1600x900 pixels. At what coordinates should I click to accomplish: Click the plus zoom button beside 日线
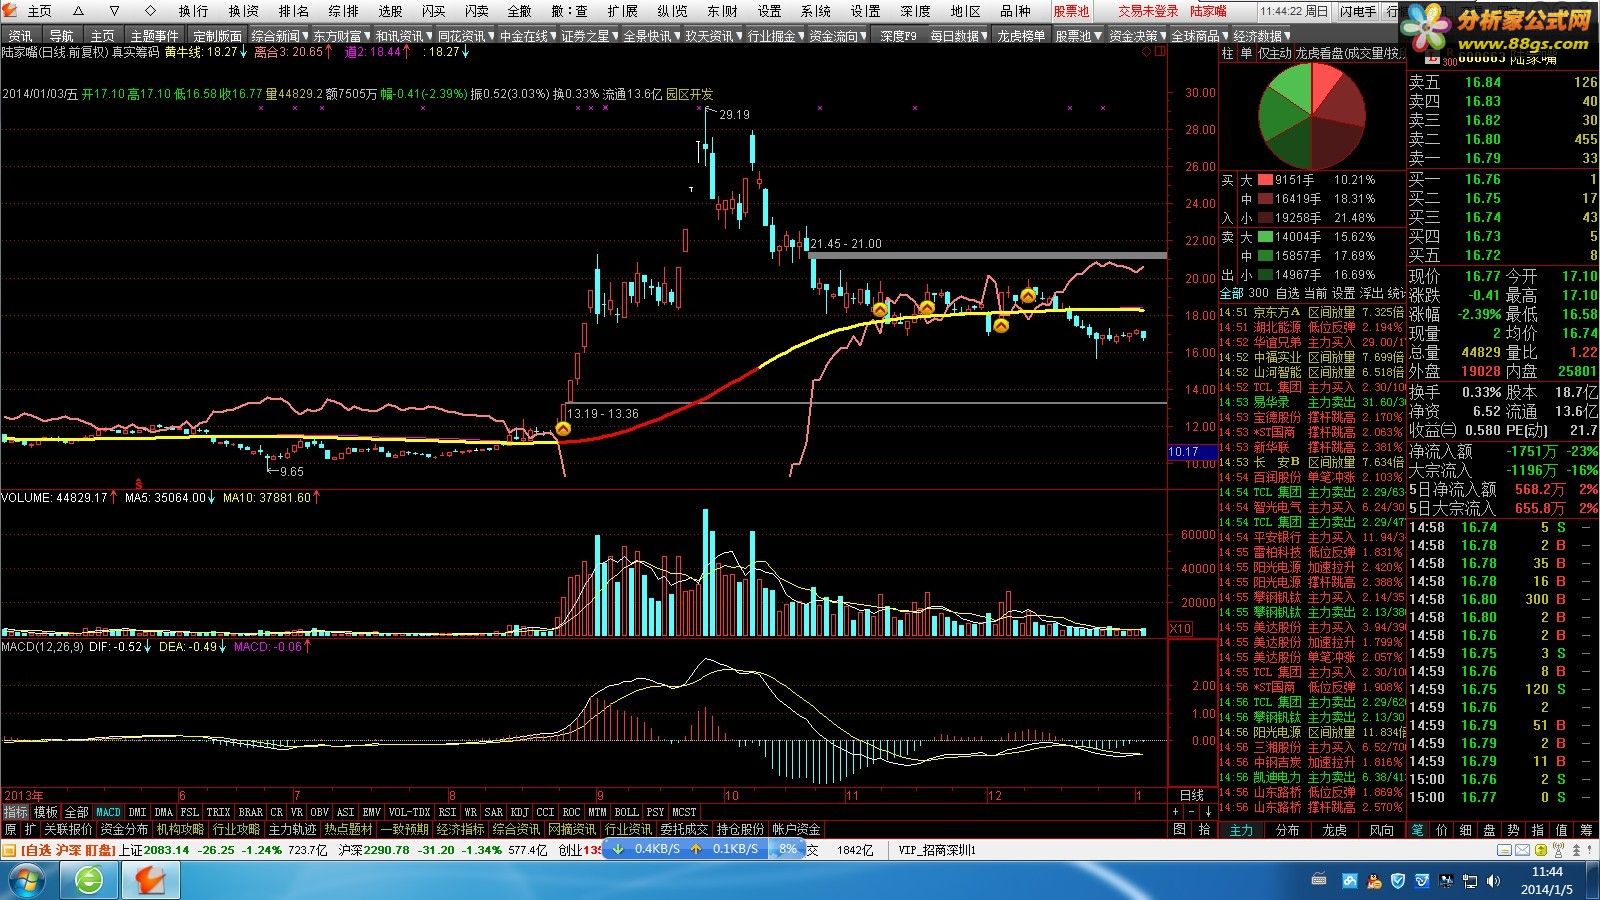point(1176,811)
